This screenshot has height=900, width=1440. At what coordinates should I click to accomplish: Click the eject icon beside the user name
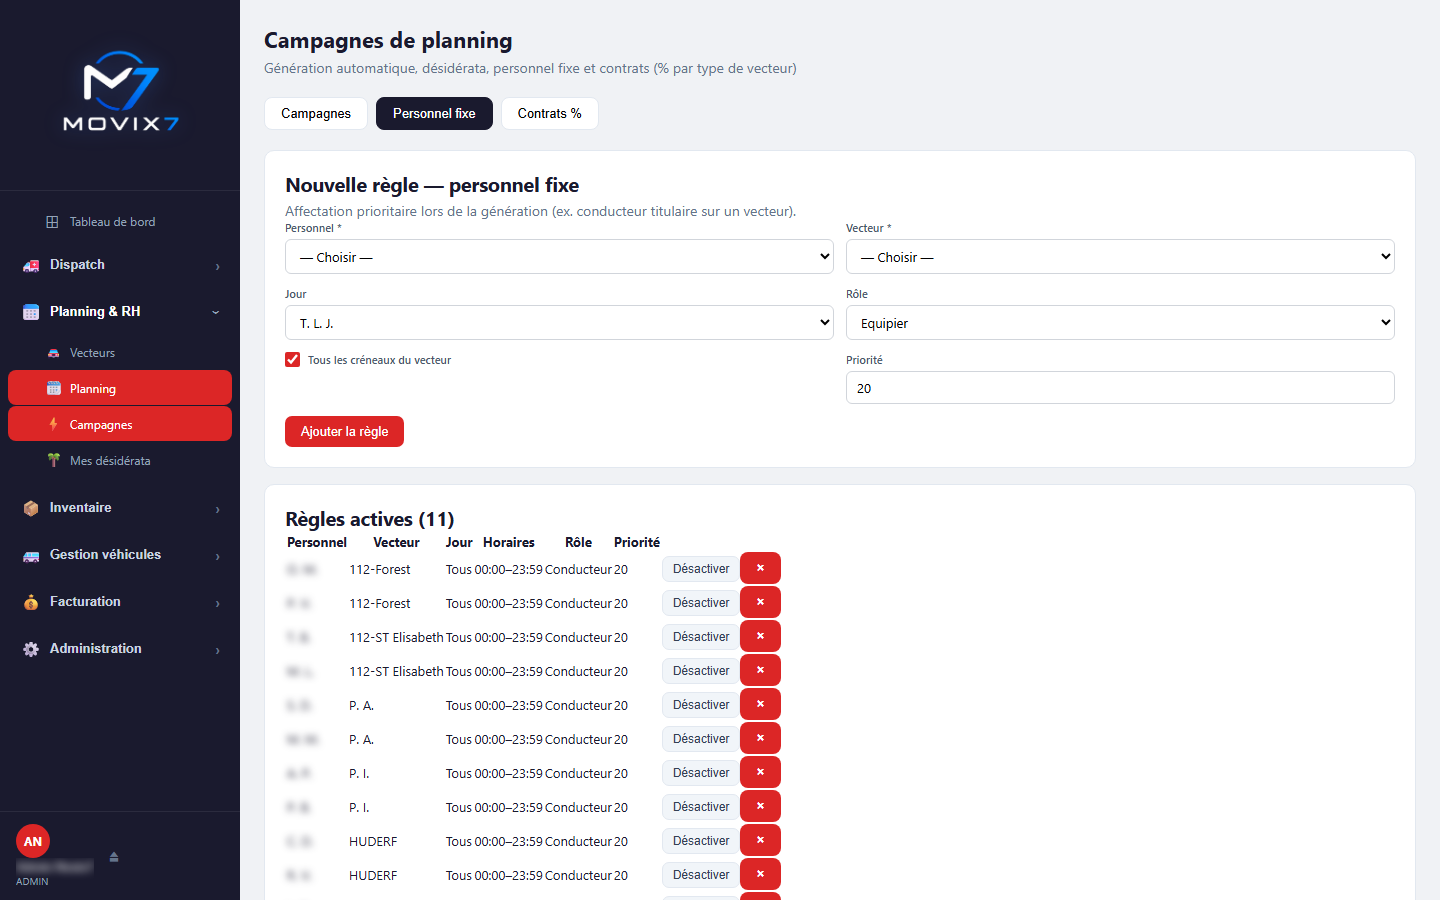[114, 857]
